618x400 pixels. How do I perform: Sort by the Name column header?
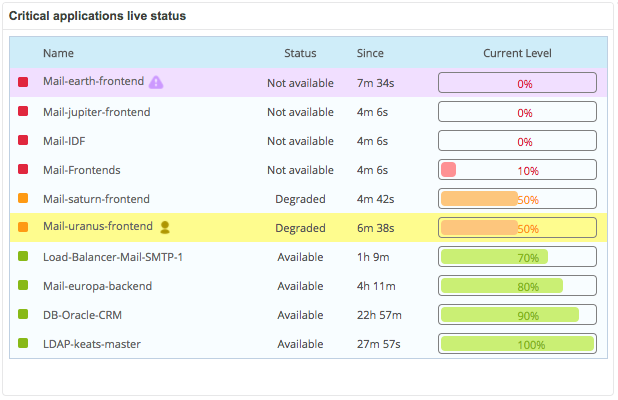pyautogui.click(x=58, y=53)
